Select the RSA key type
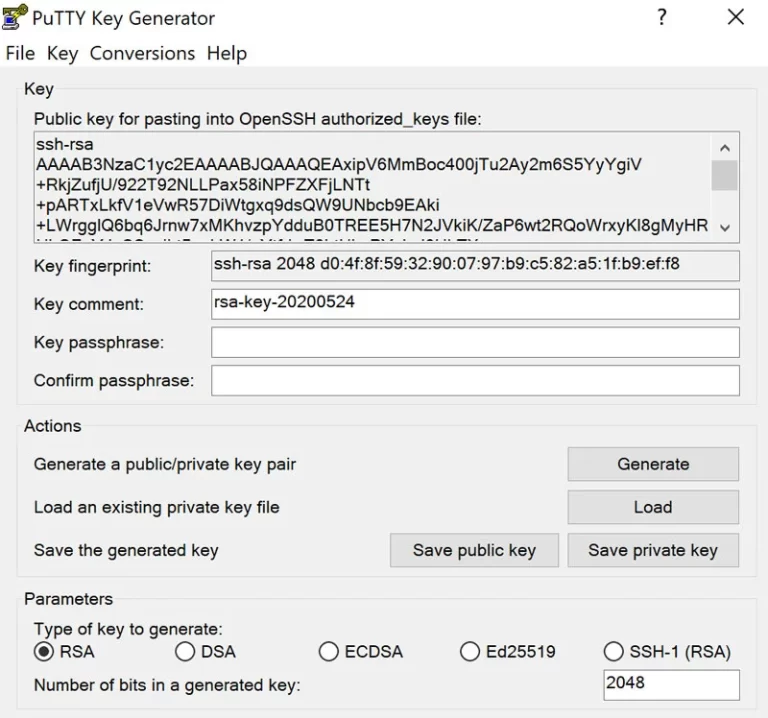The height and width of the screenshot is (718, 768). click(x=44, y=652)
